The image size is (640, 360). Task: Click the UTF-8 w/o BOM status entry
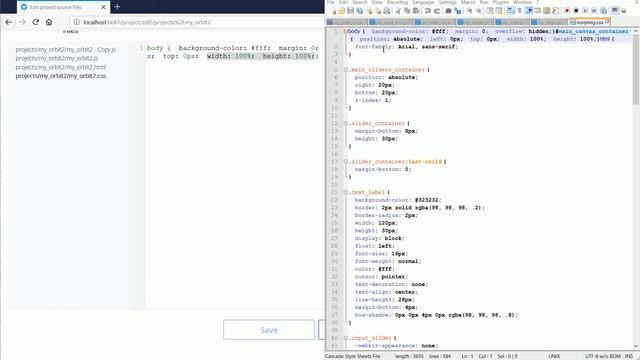[602, 356]
